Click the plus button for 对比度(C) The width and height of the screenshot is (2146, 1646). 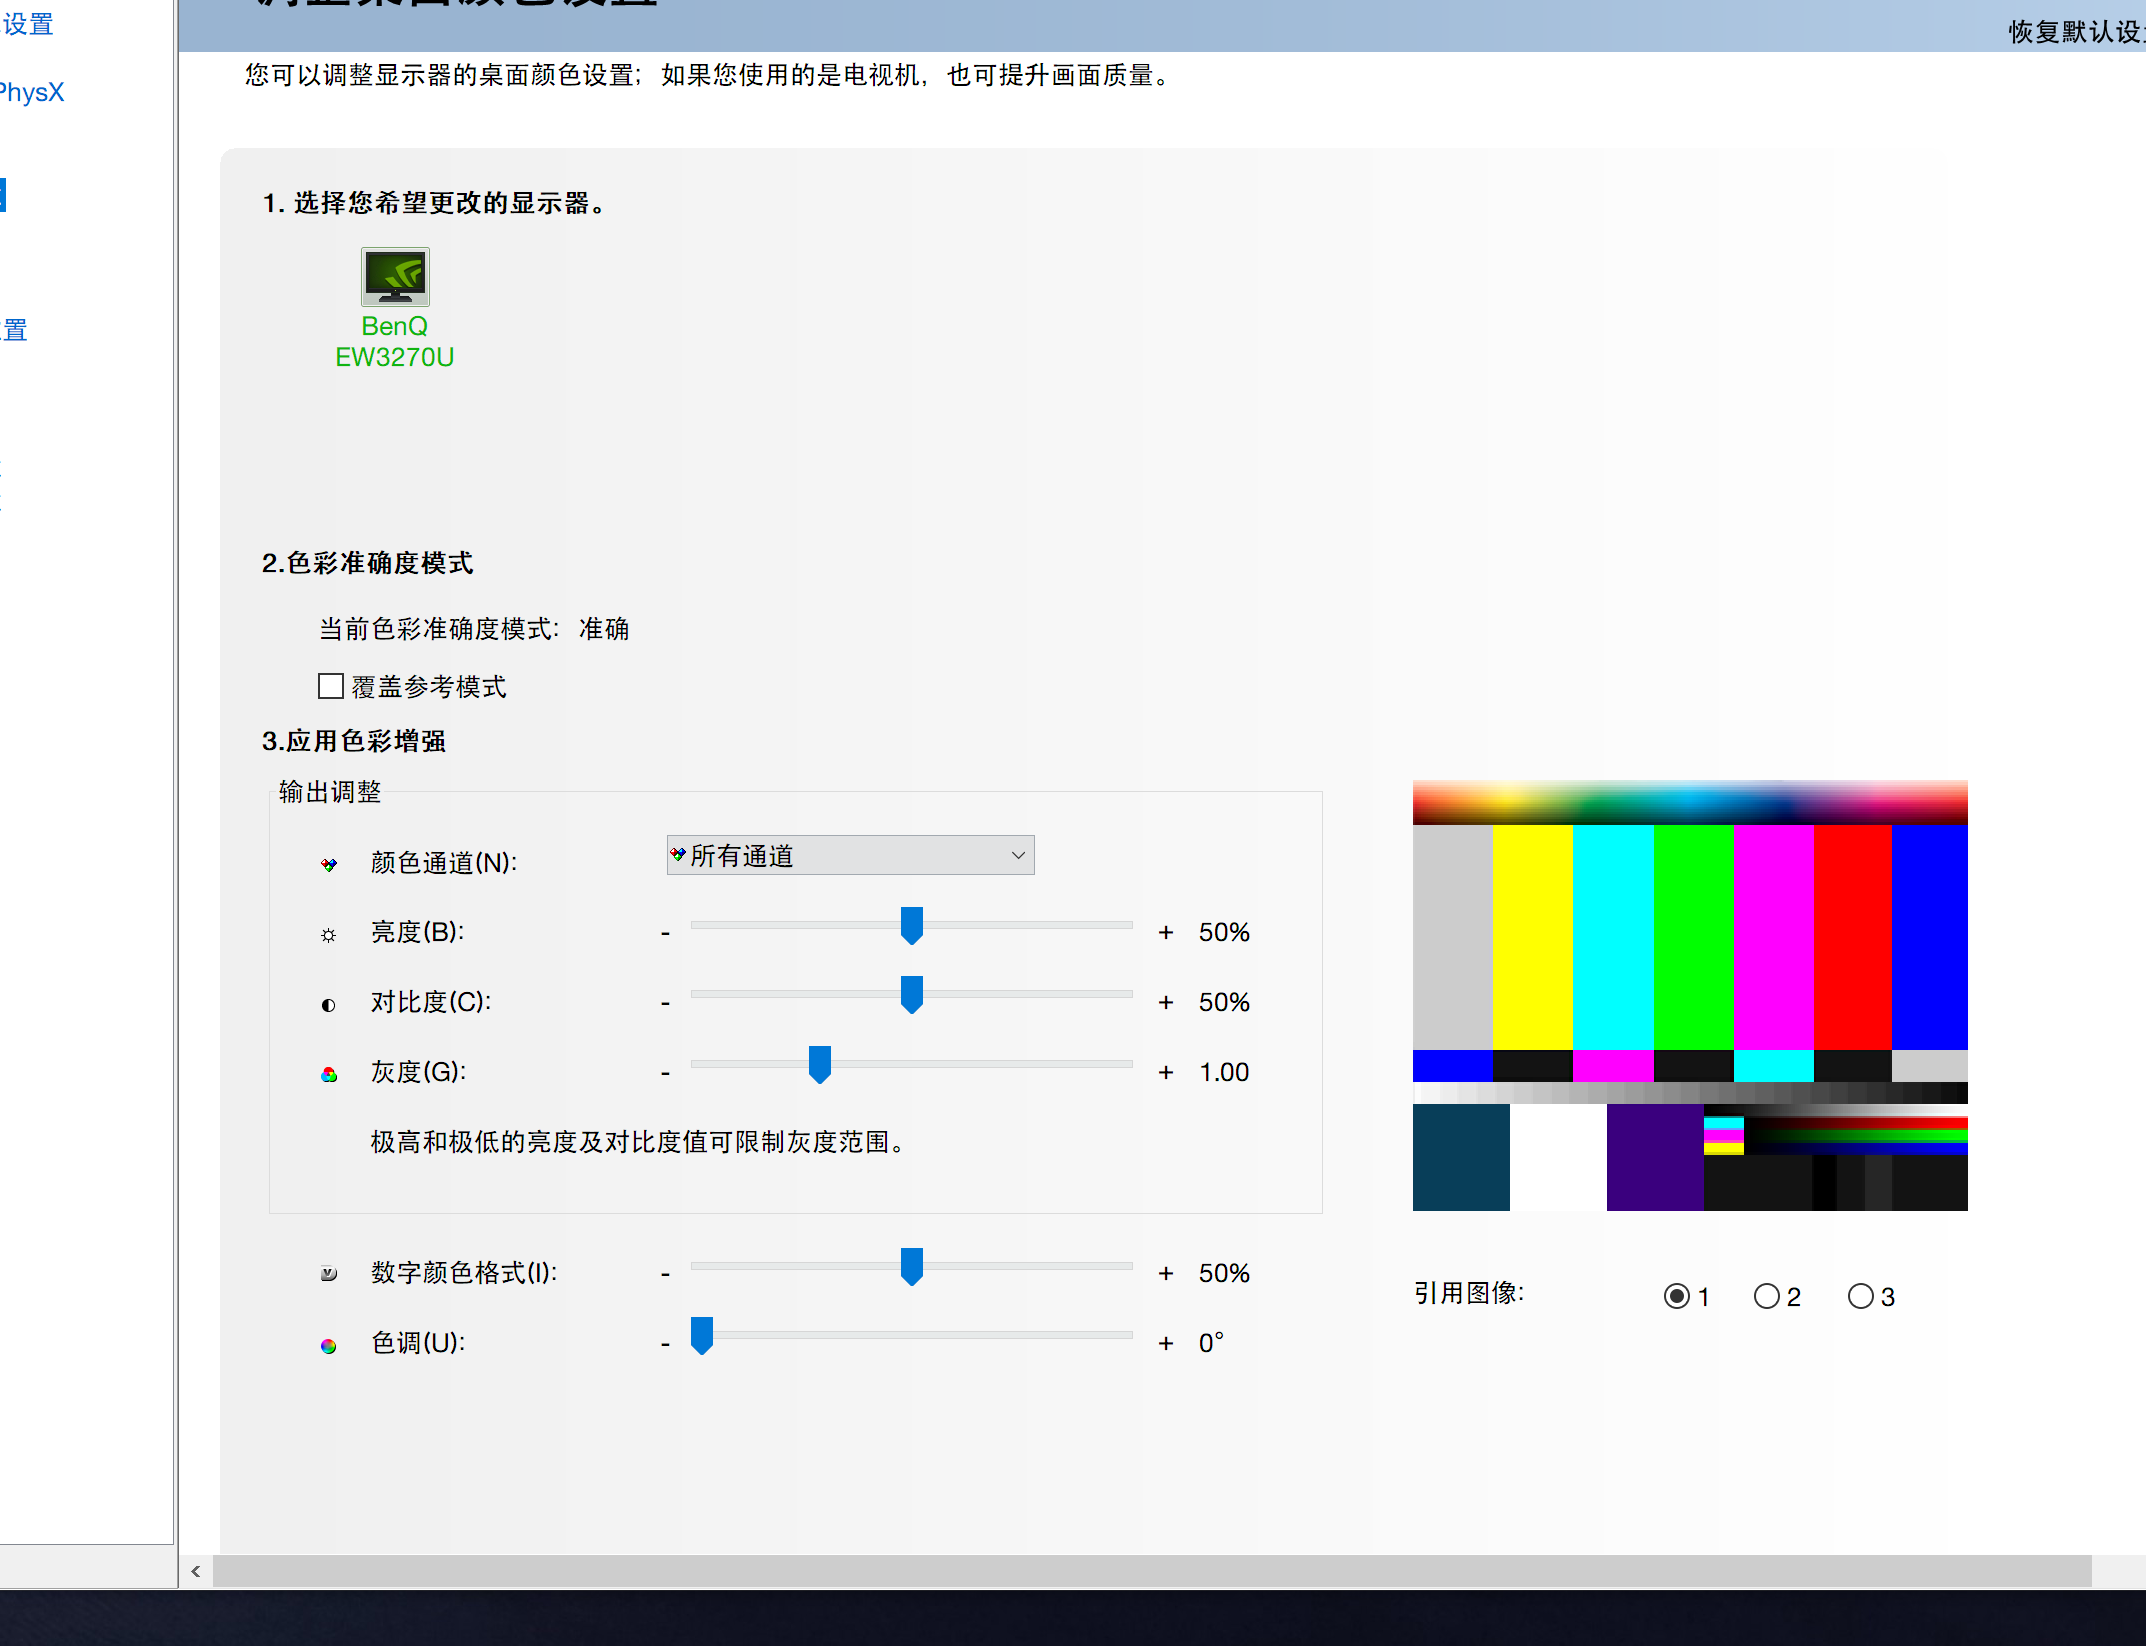(1166, 1002)
